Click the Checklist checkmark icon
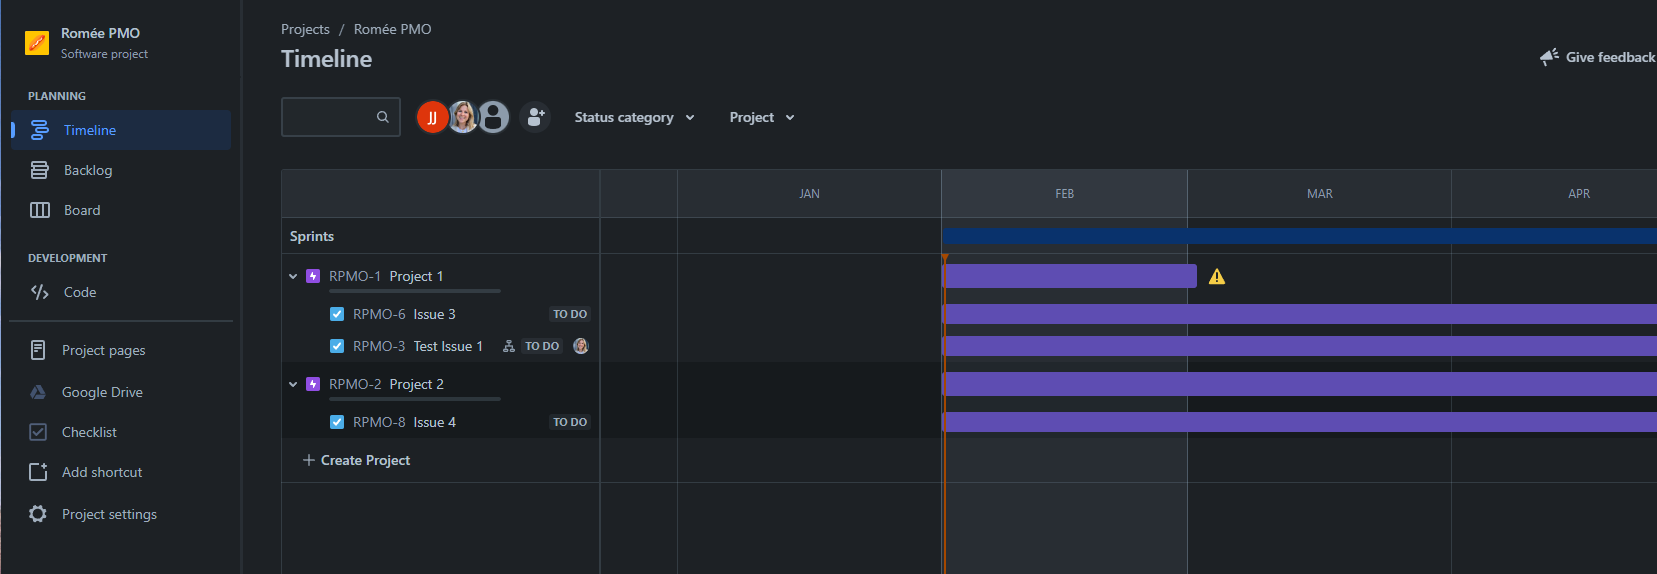 point(38,432)
